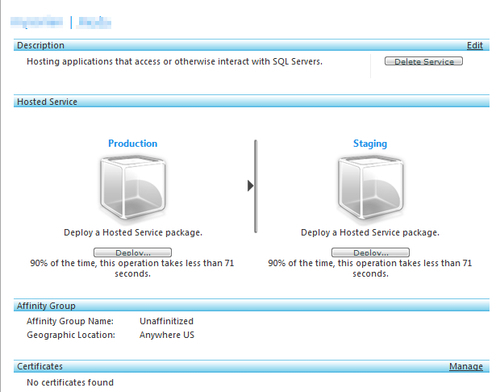This screenshot has width=500, height=392.
Task: Click 'Deploy a Hosted Service package' under Staging
Action: 370,232
